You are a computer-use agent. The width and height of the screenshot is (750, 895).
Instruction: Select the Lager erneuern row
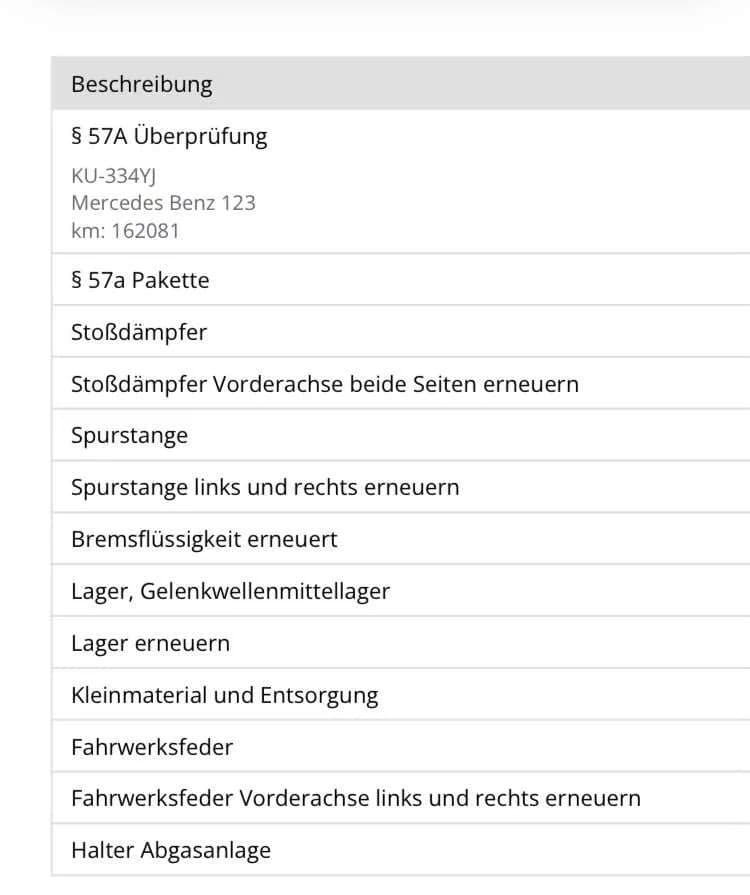(401, 643)
